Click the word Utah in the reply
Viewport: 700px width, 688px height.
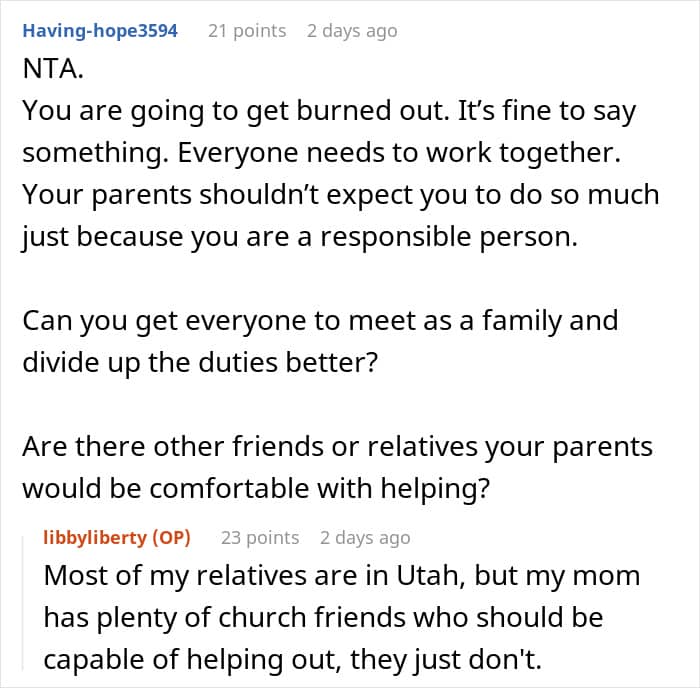416,577
